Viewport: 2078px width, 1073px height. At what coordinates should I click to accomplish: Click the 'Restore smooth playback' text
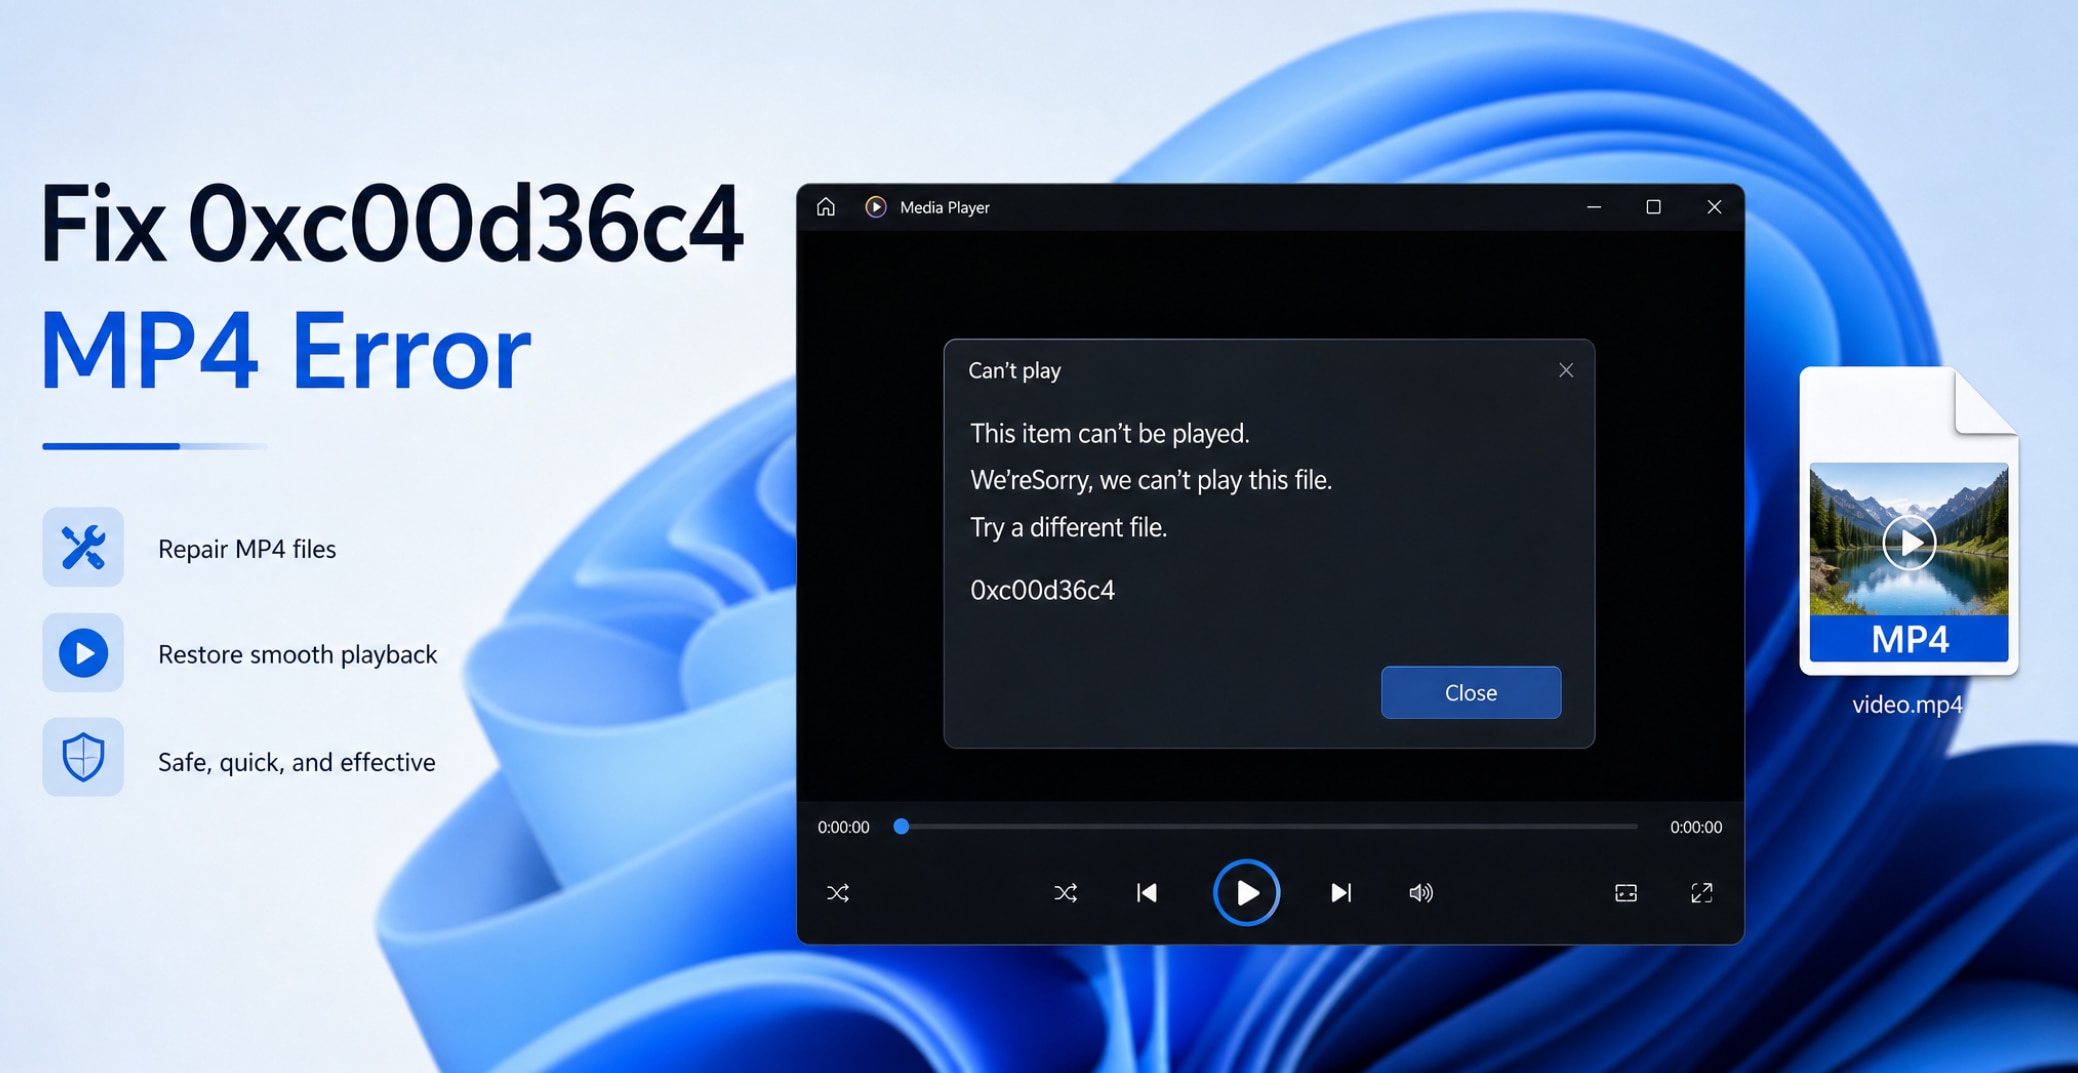298,655
